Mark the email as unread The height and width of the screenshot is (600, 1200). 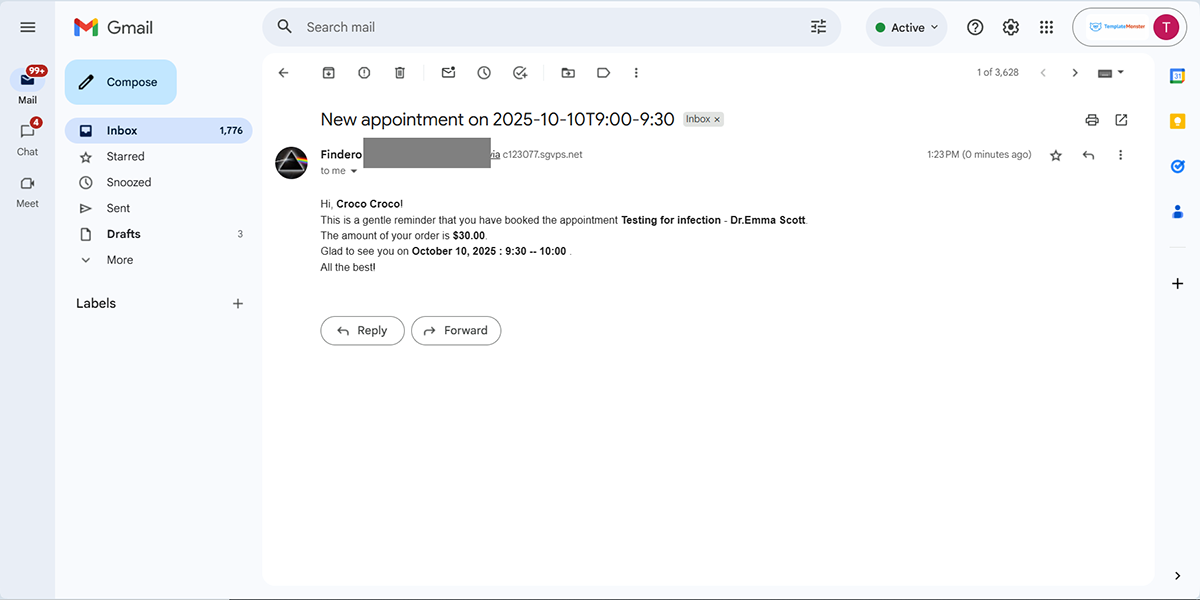click(x=448, y=72)
